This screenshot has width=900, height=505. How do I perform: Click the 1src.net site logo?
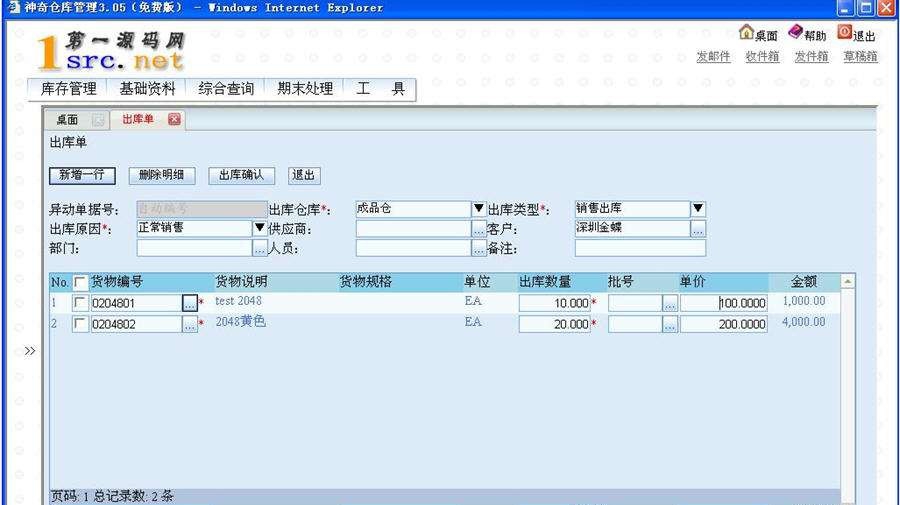110,52
